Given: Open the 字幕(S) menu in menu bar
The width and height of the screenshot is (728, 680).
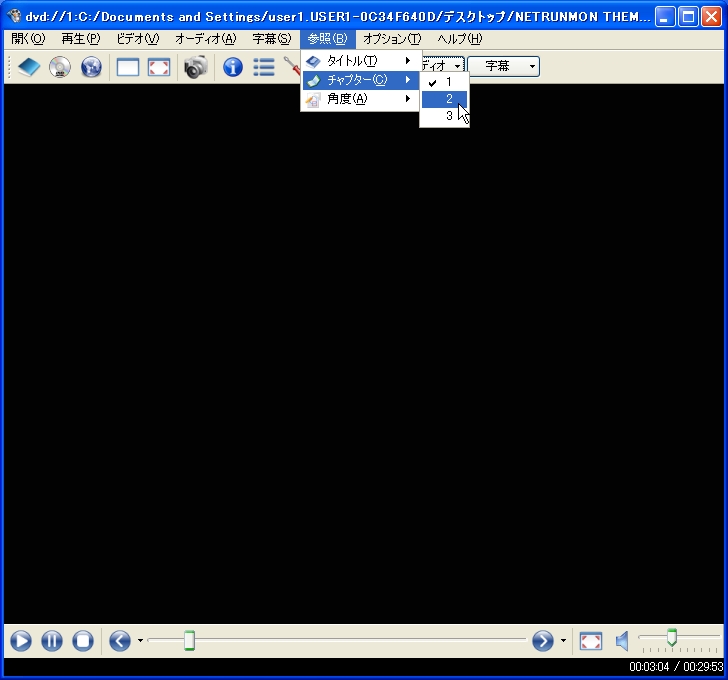Looking at the screenshot, I should tap(272, 39).
